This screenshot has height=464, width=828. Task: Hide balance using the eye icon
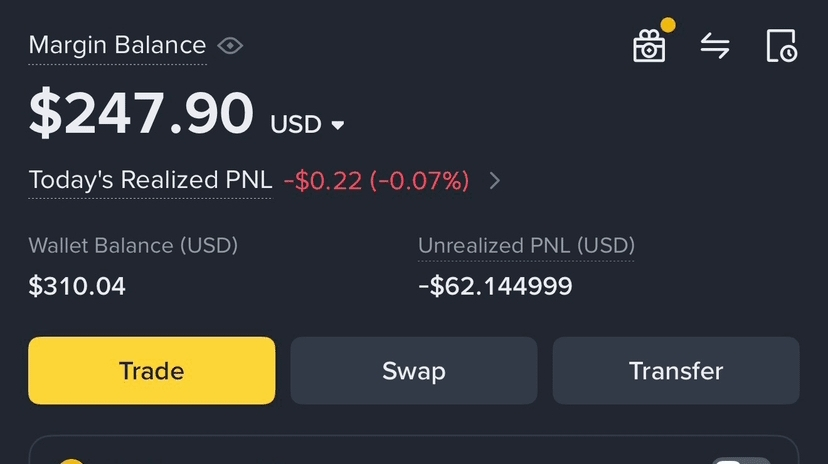click(x=231, y=46)
